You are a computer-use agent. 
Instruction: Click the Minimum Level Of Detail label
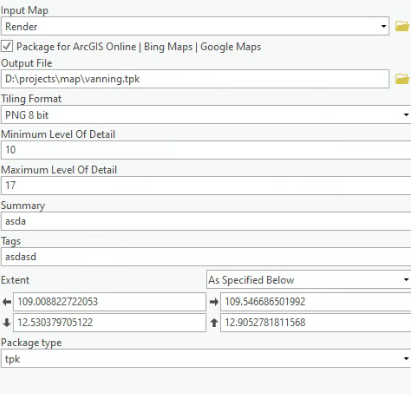[x=58, y=134]
